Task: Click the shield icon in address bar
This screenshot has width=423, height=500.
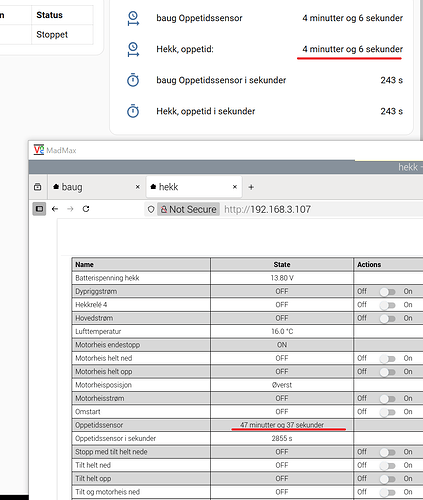Action: coord(151,209)
